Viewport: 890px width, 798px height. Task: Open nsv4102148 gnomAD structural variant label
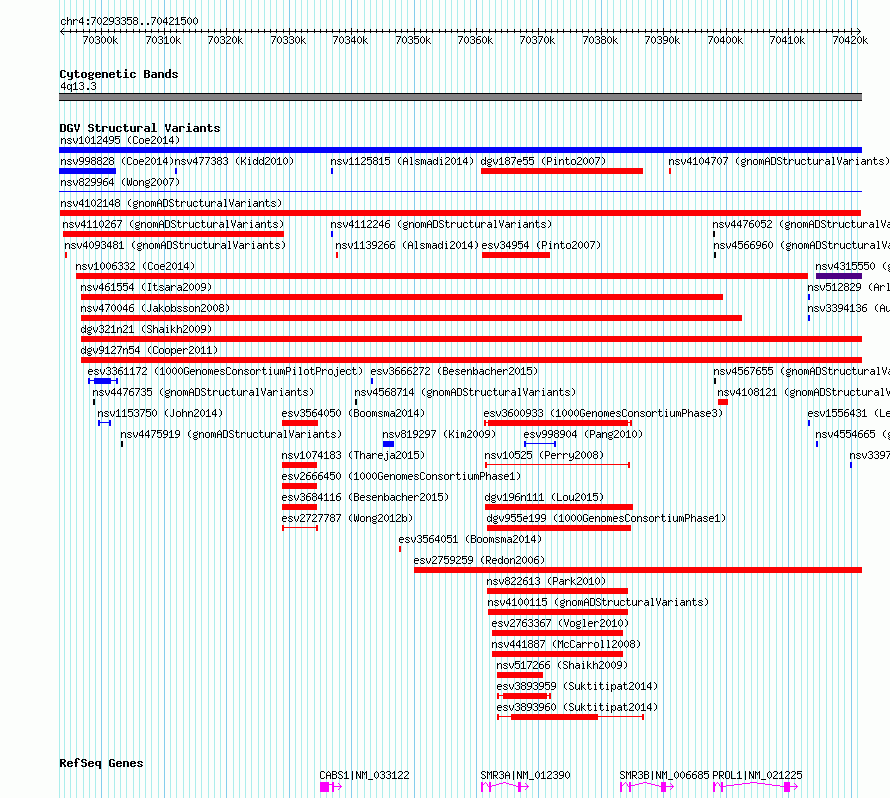click(x=171, y=203)
